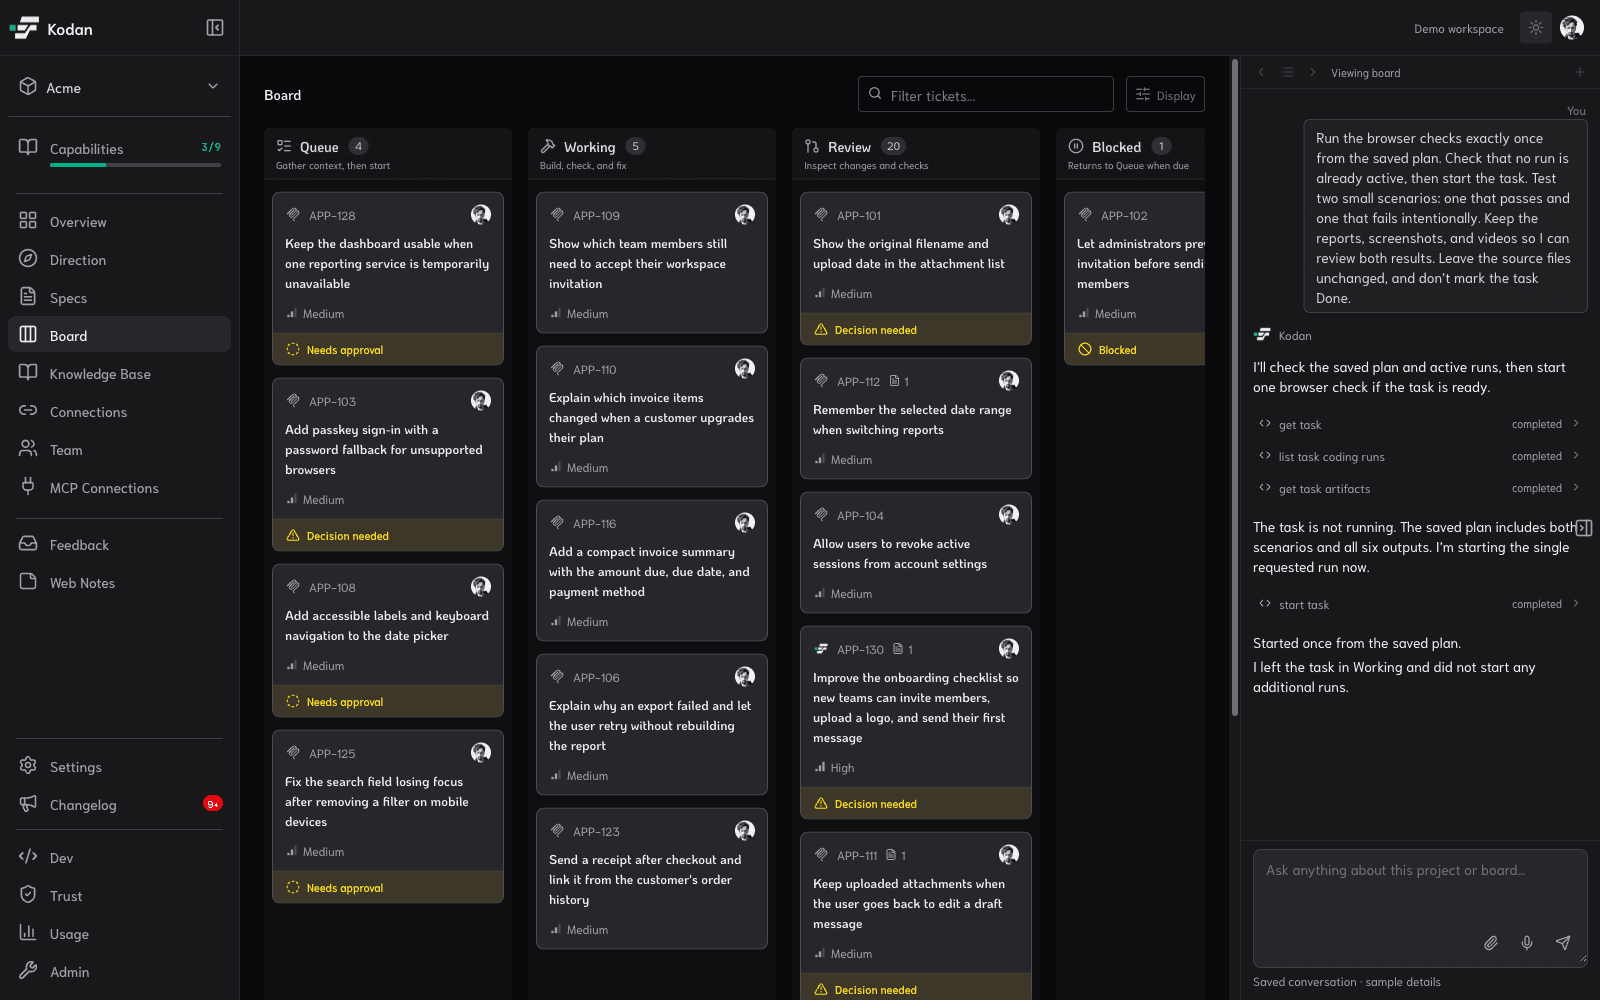Open the Direction section
1600x1000 pixels.
[x=120, y=259]
